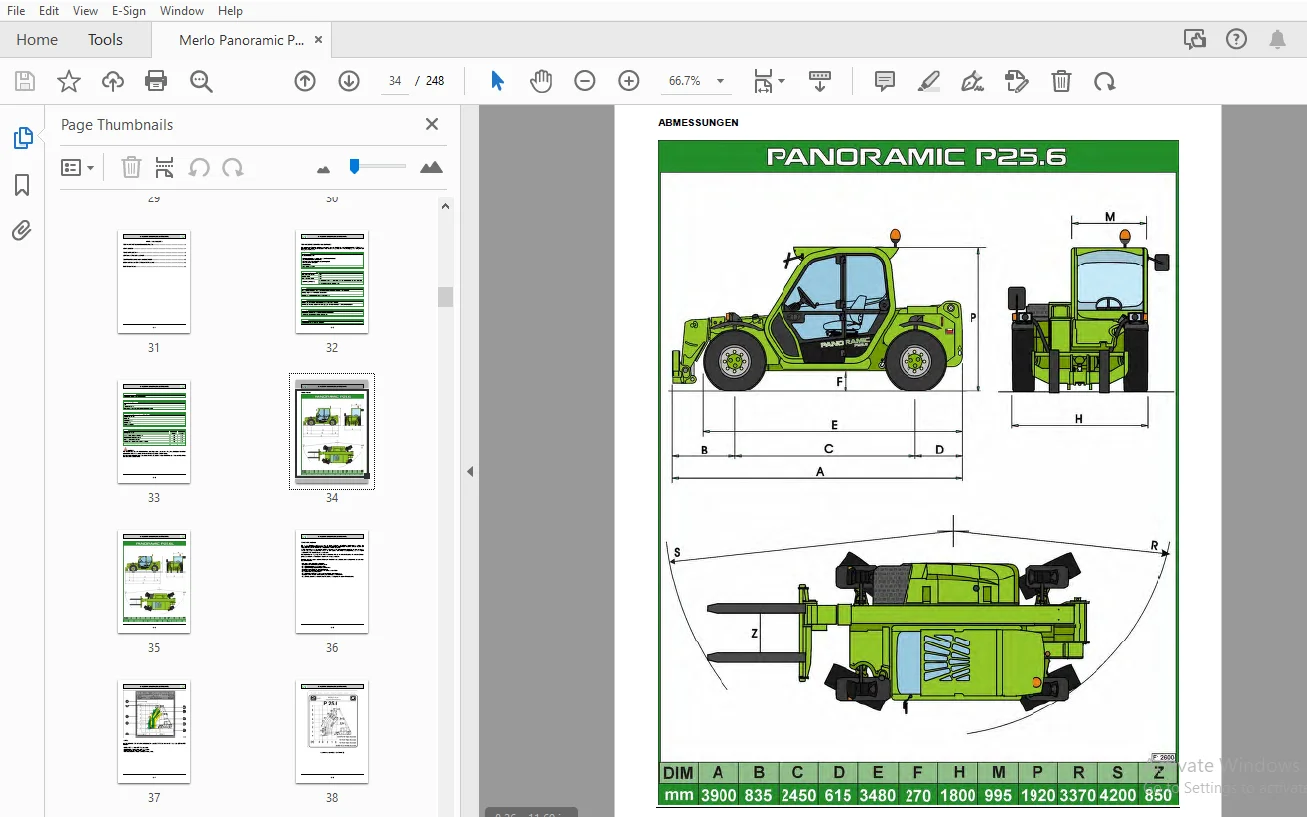Rotate thumbnails clockwise in the panel
This screenshot has width=1307, height=817.
click(233, 167)
